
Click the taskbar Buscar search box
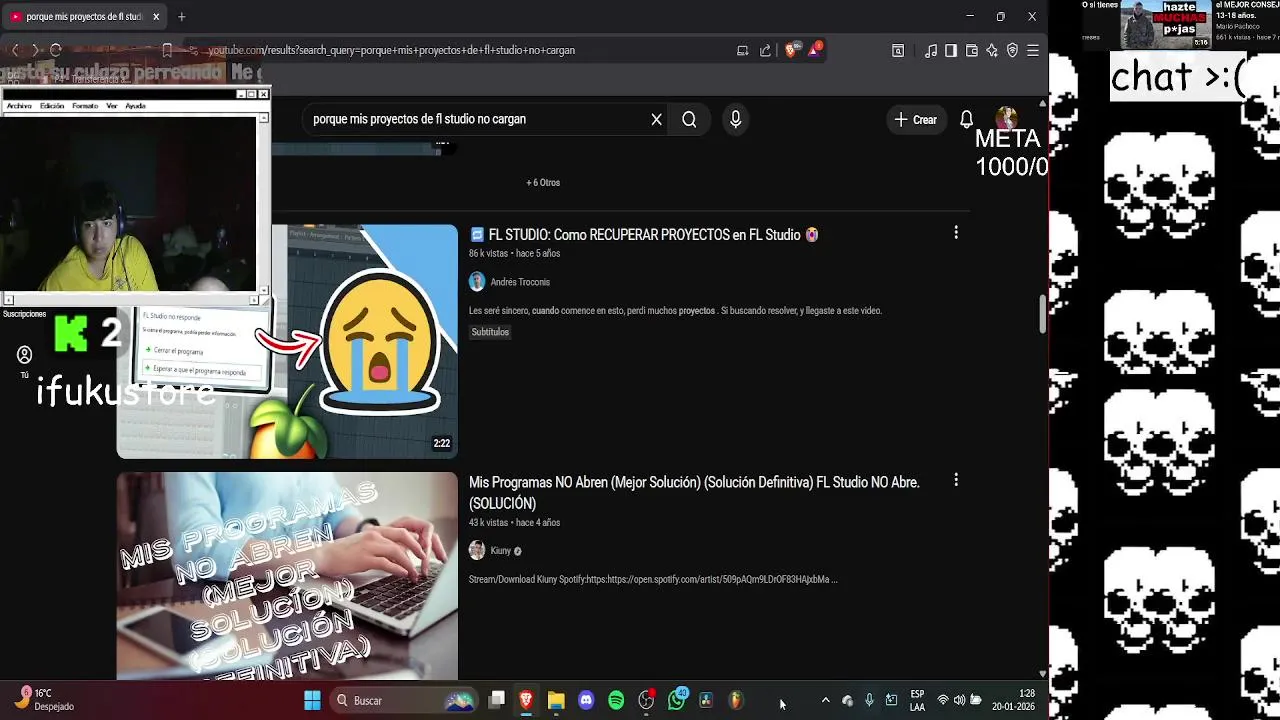pyautogui.click(x=403, y=700)
